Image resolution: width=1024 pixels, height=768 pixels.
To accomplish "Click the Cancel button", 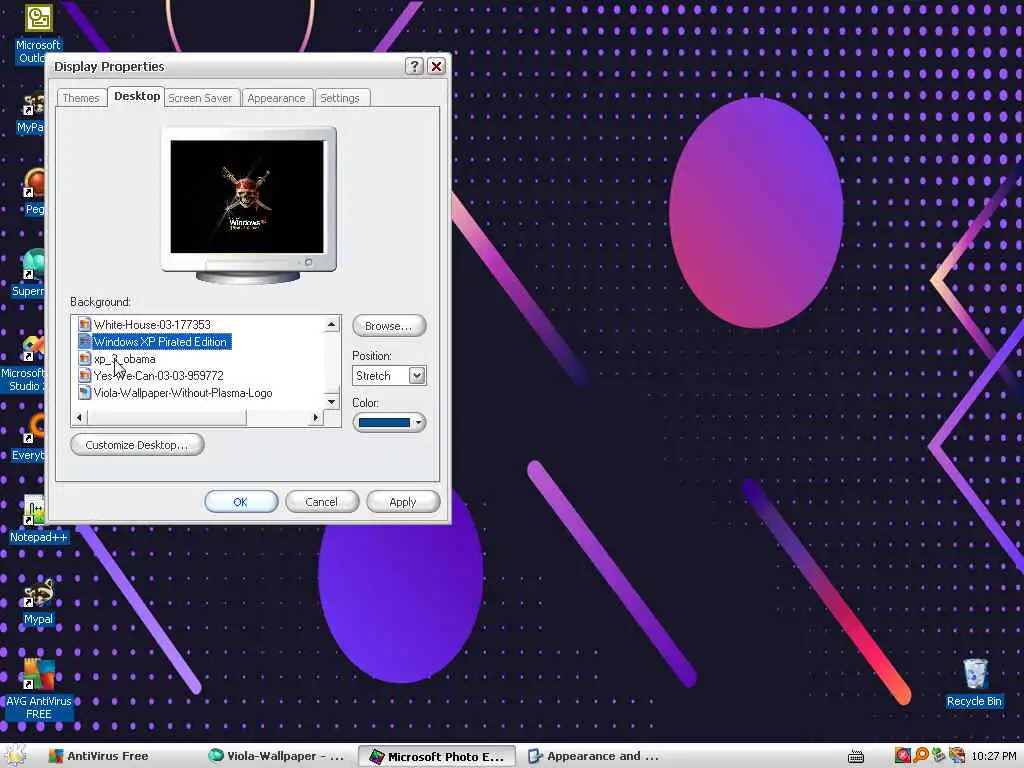I will (321, 502).
